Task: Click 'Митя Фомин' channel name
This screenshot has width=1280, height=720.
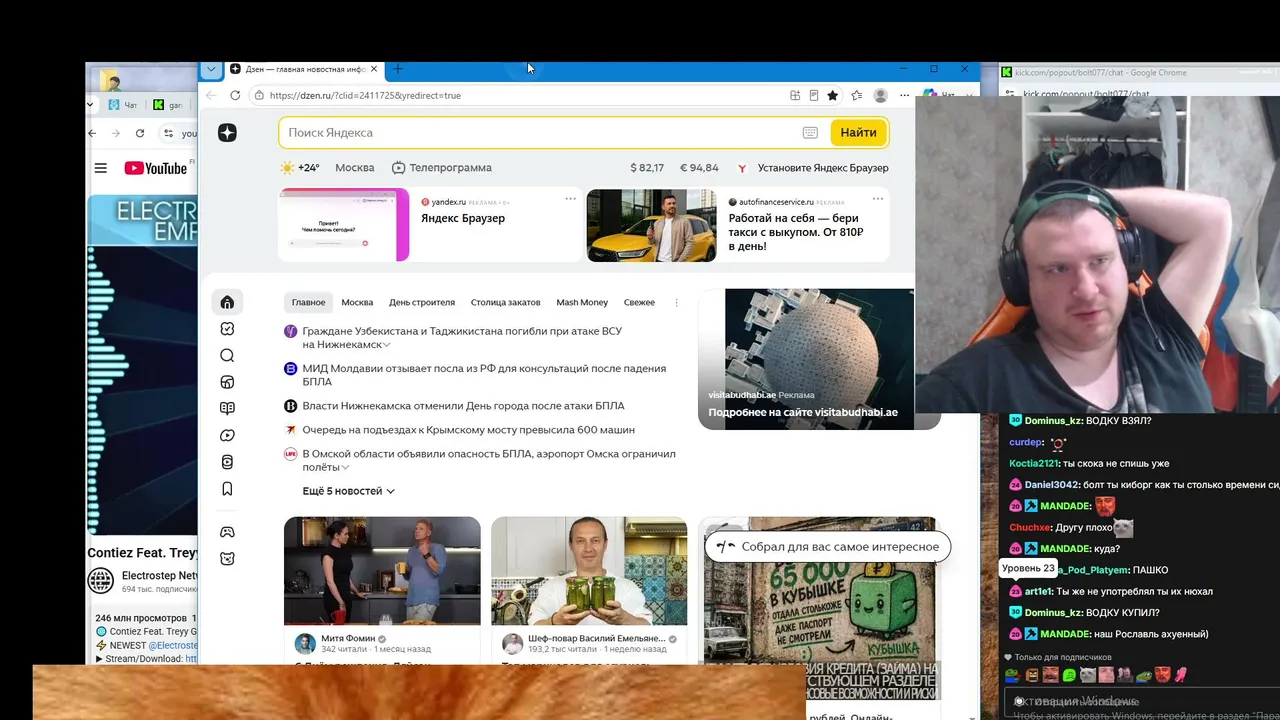Action: pos(347,638)
